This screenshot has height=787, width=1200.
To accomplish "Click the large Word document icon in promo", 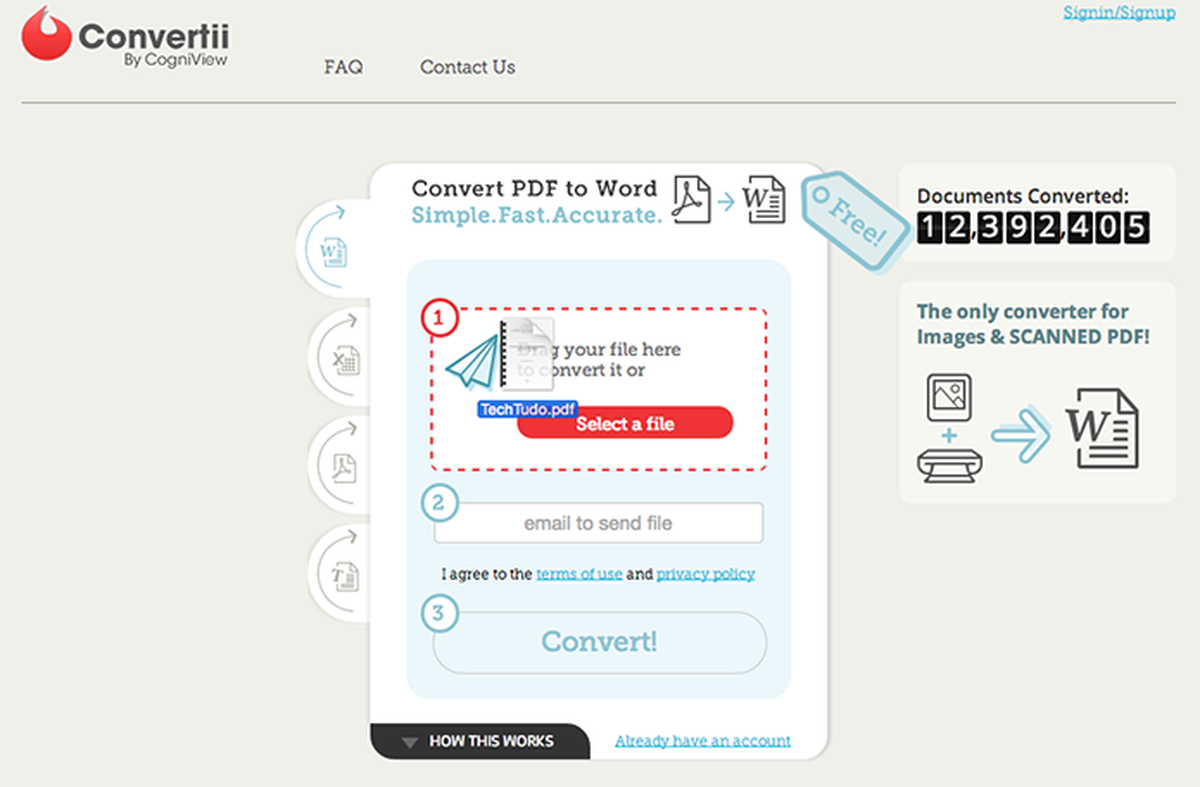I will 1102,428.
